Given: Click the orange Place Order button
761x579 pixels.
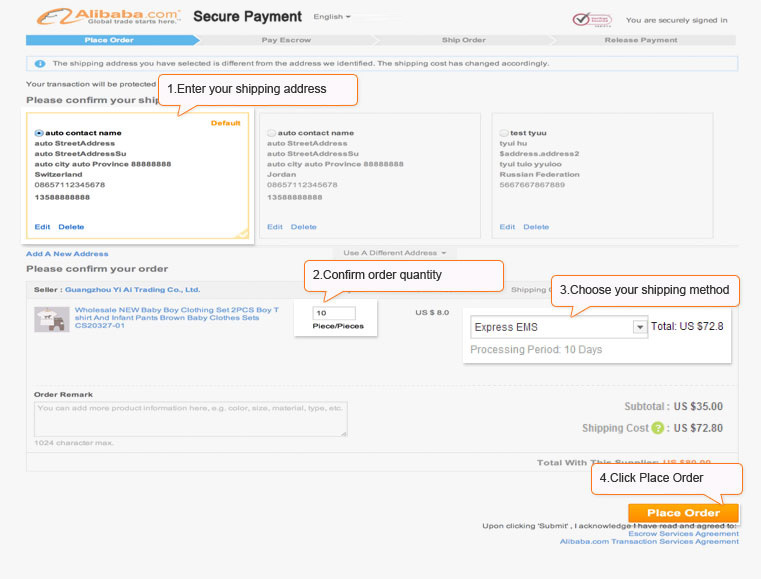Looking at the screenshot, I should pyautogui.click(x=683, y=513).
